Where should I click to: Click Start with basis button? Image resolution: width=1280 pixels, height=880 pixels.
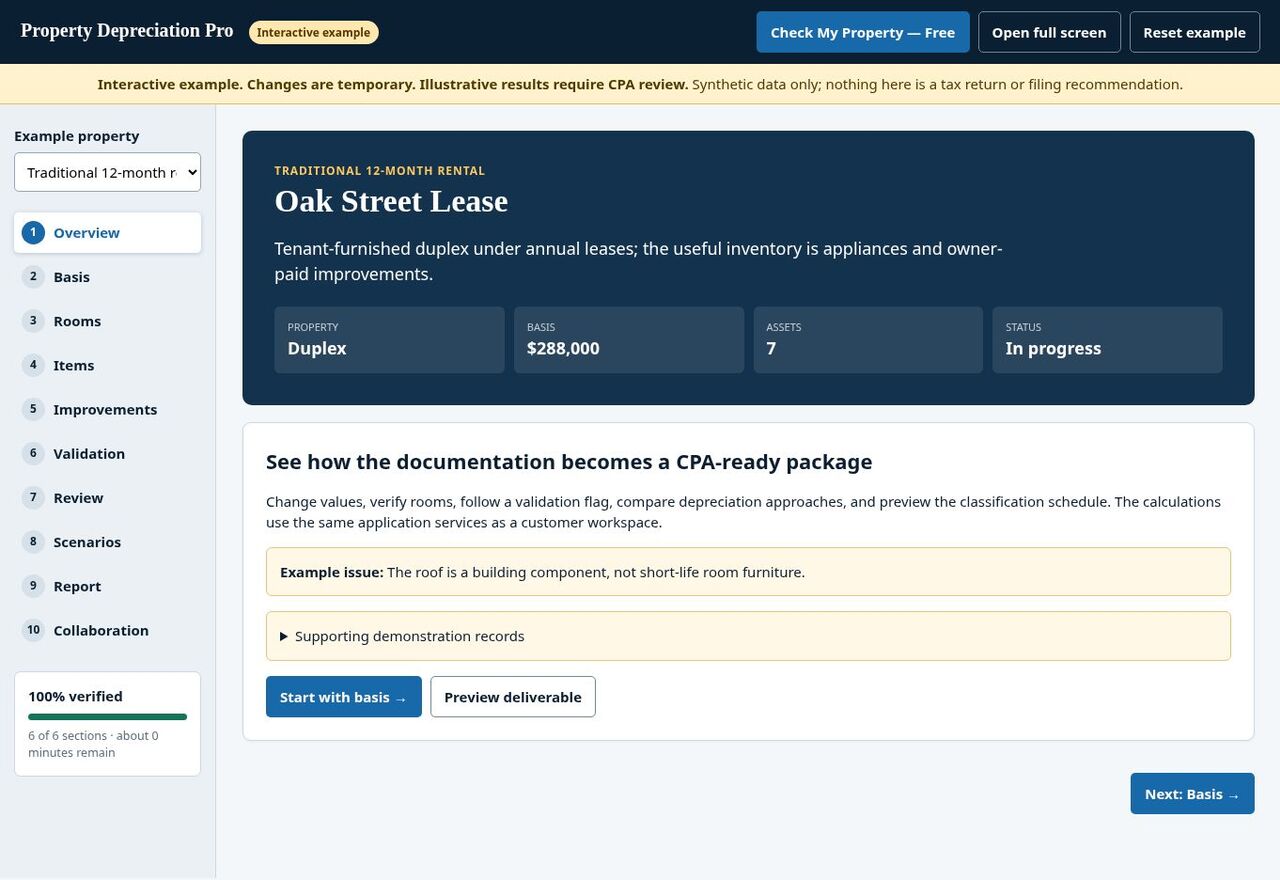coord(344,697)
